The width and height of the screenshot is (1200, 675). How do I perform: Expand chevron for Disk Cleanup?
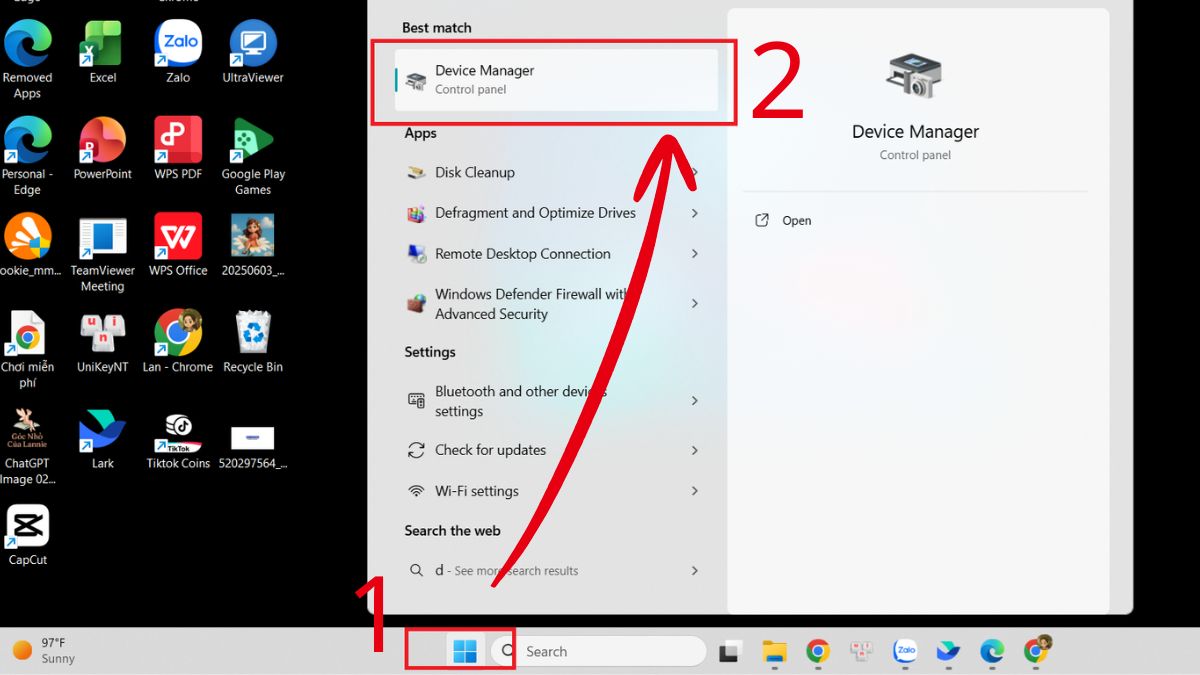coord(695,172)
